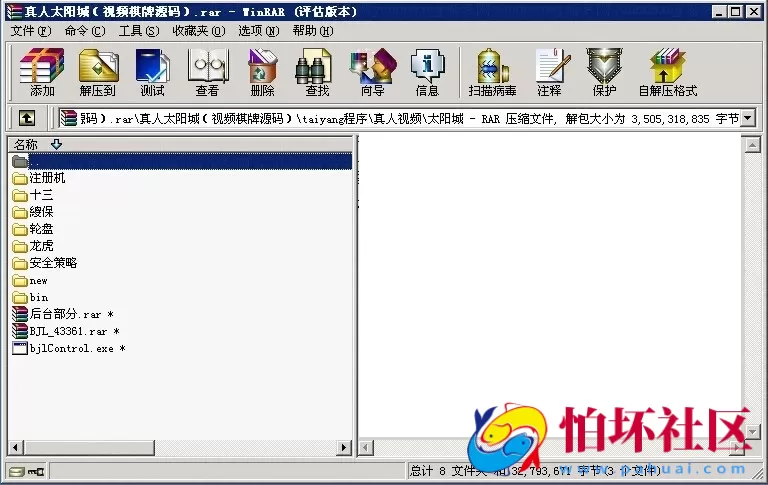This screenshot has width=768, height=485.
Task: Click the 解压到 (Extract To) icon
Action: pyautogui.click(x=97, y=71)
